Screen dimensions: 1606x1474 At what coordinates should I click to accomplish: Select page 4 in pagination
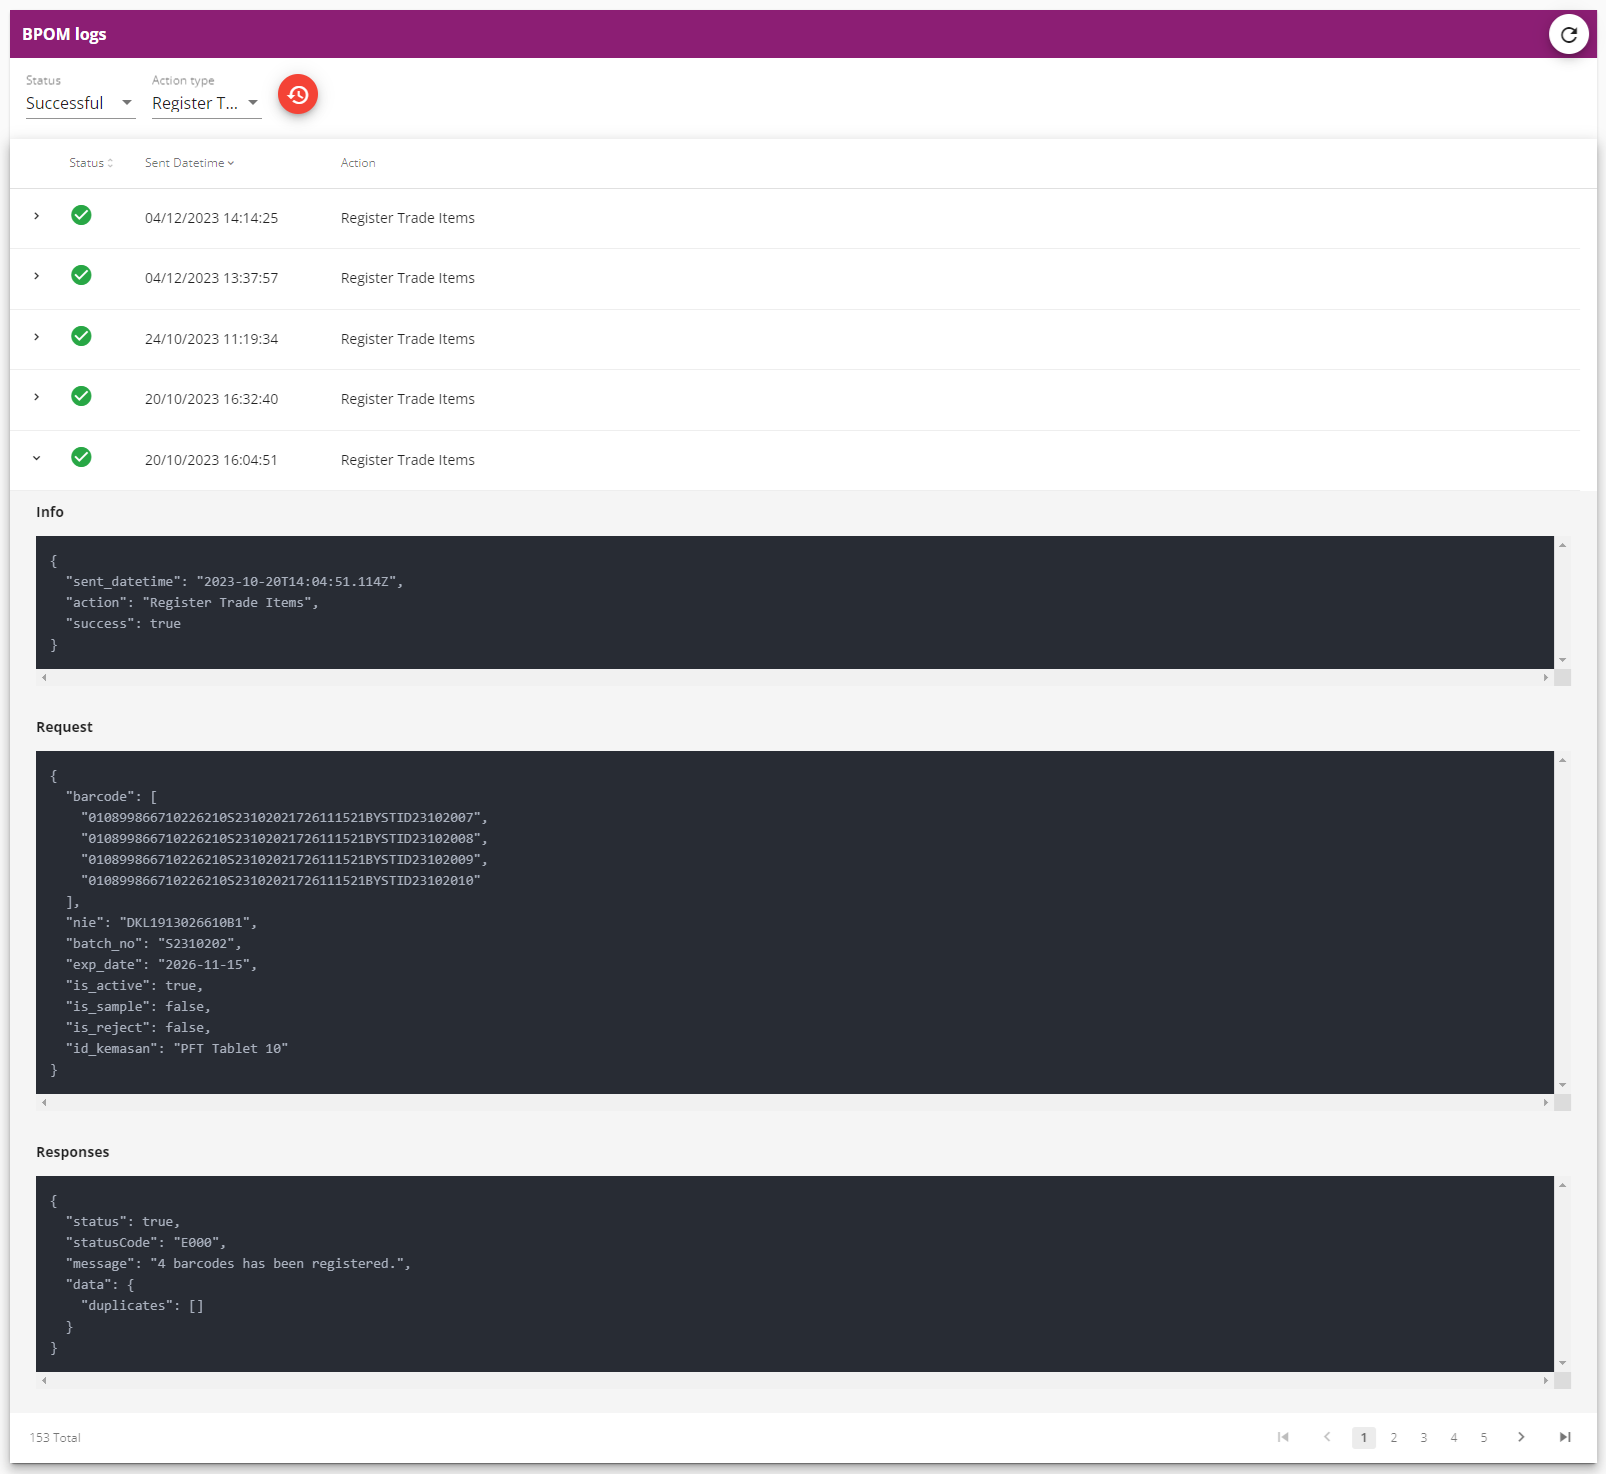tap(1454, 1438)
